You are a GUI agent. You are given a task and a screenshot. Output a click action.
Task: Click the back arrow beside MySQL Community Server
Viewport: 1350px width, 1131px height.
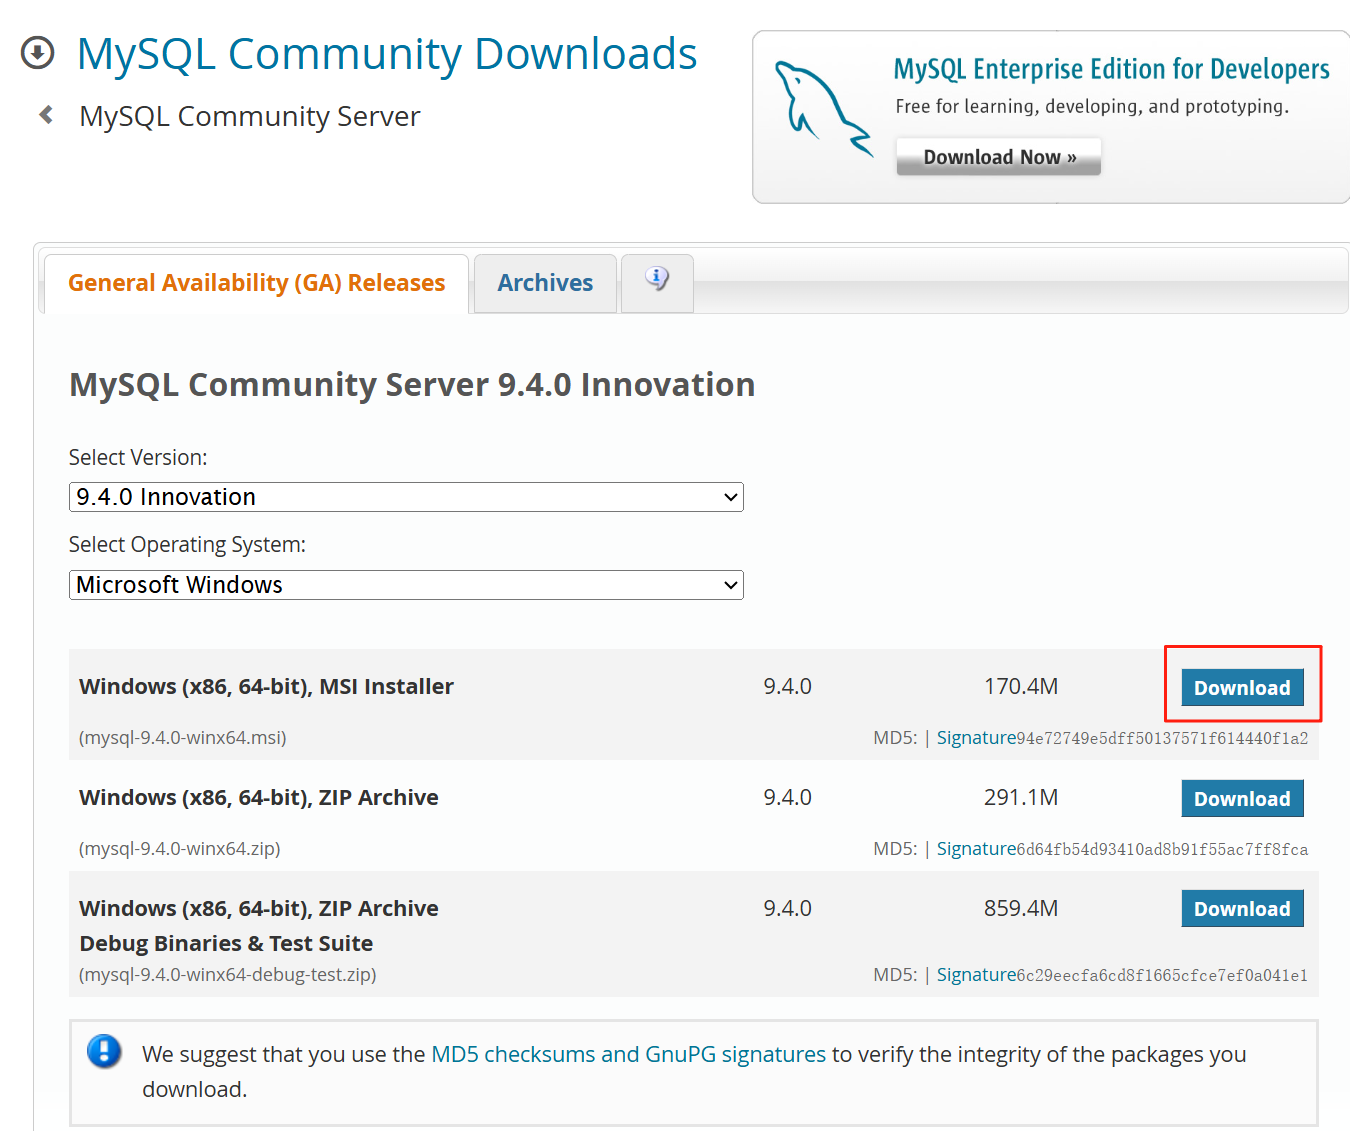coord(46,115)
